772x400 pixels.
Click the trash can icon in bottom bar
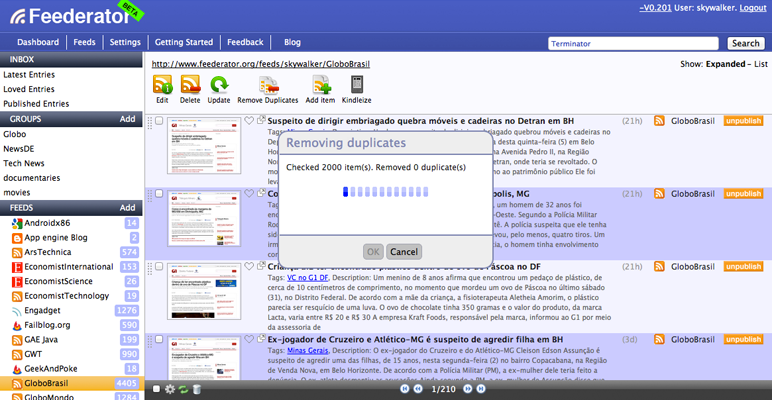click(x=196, y=389)
